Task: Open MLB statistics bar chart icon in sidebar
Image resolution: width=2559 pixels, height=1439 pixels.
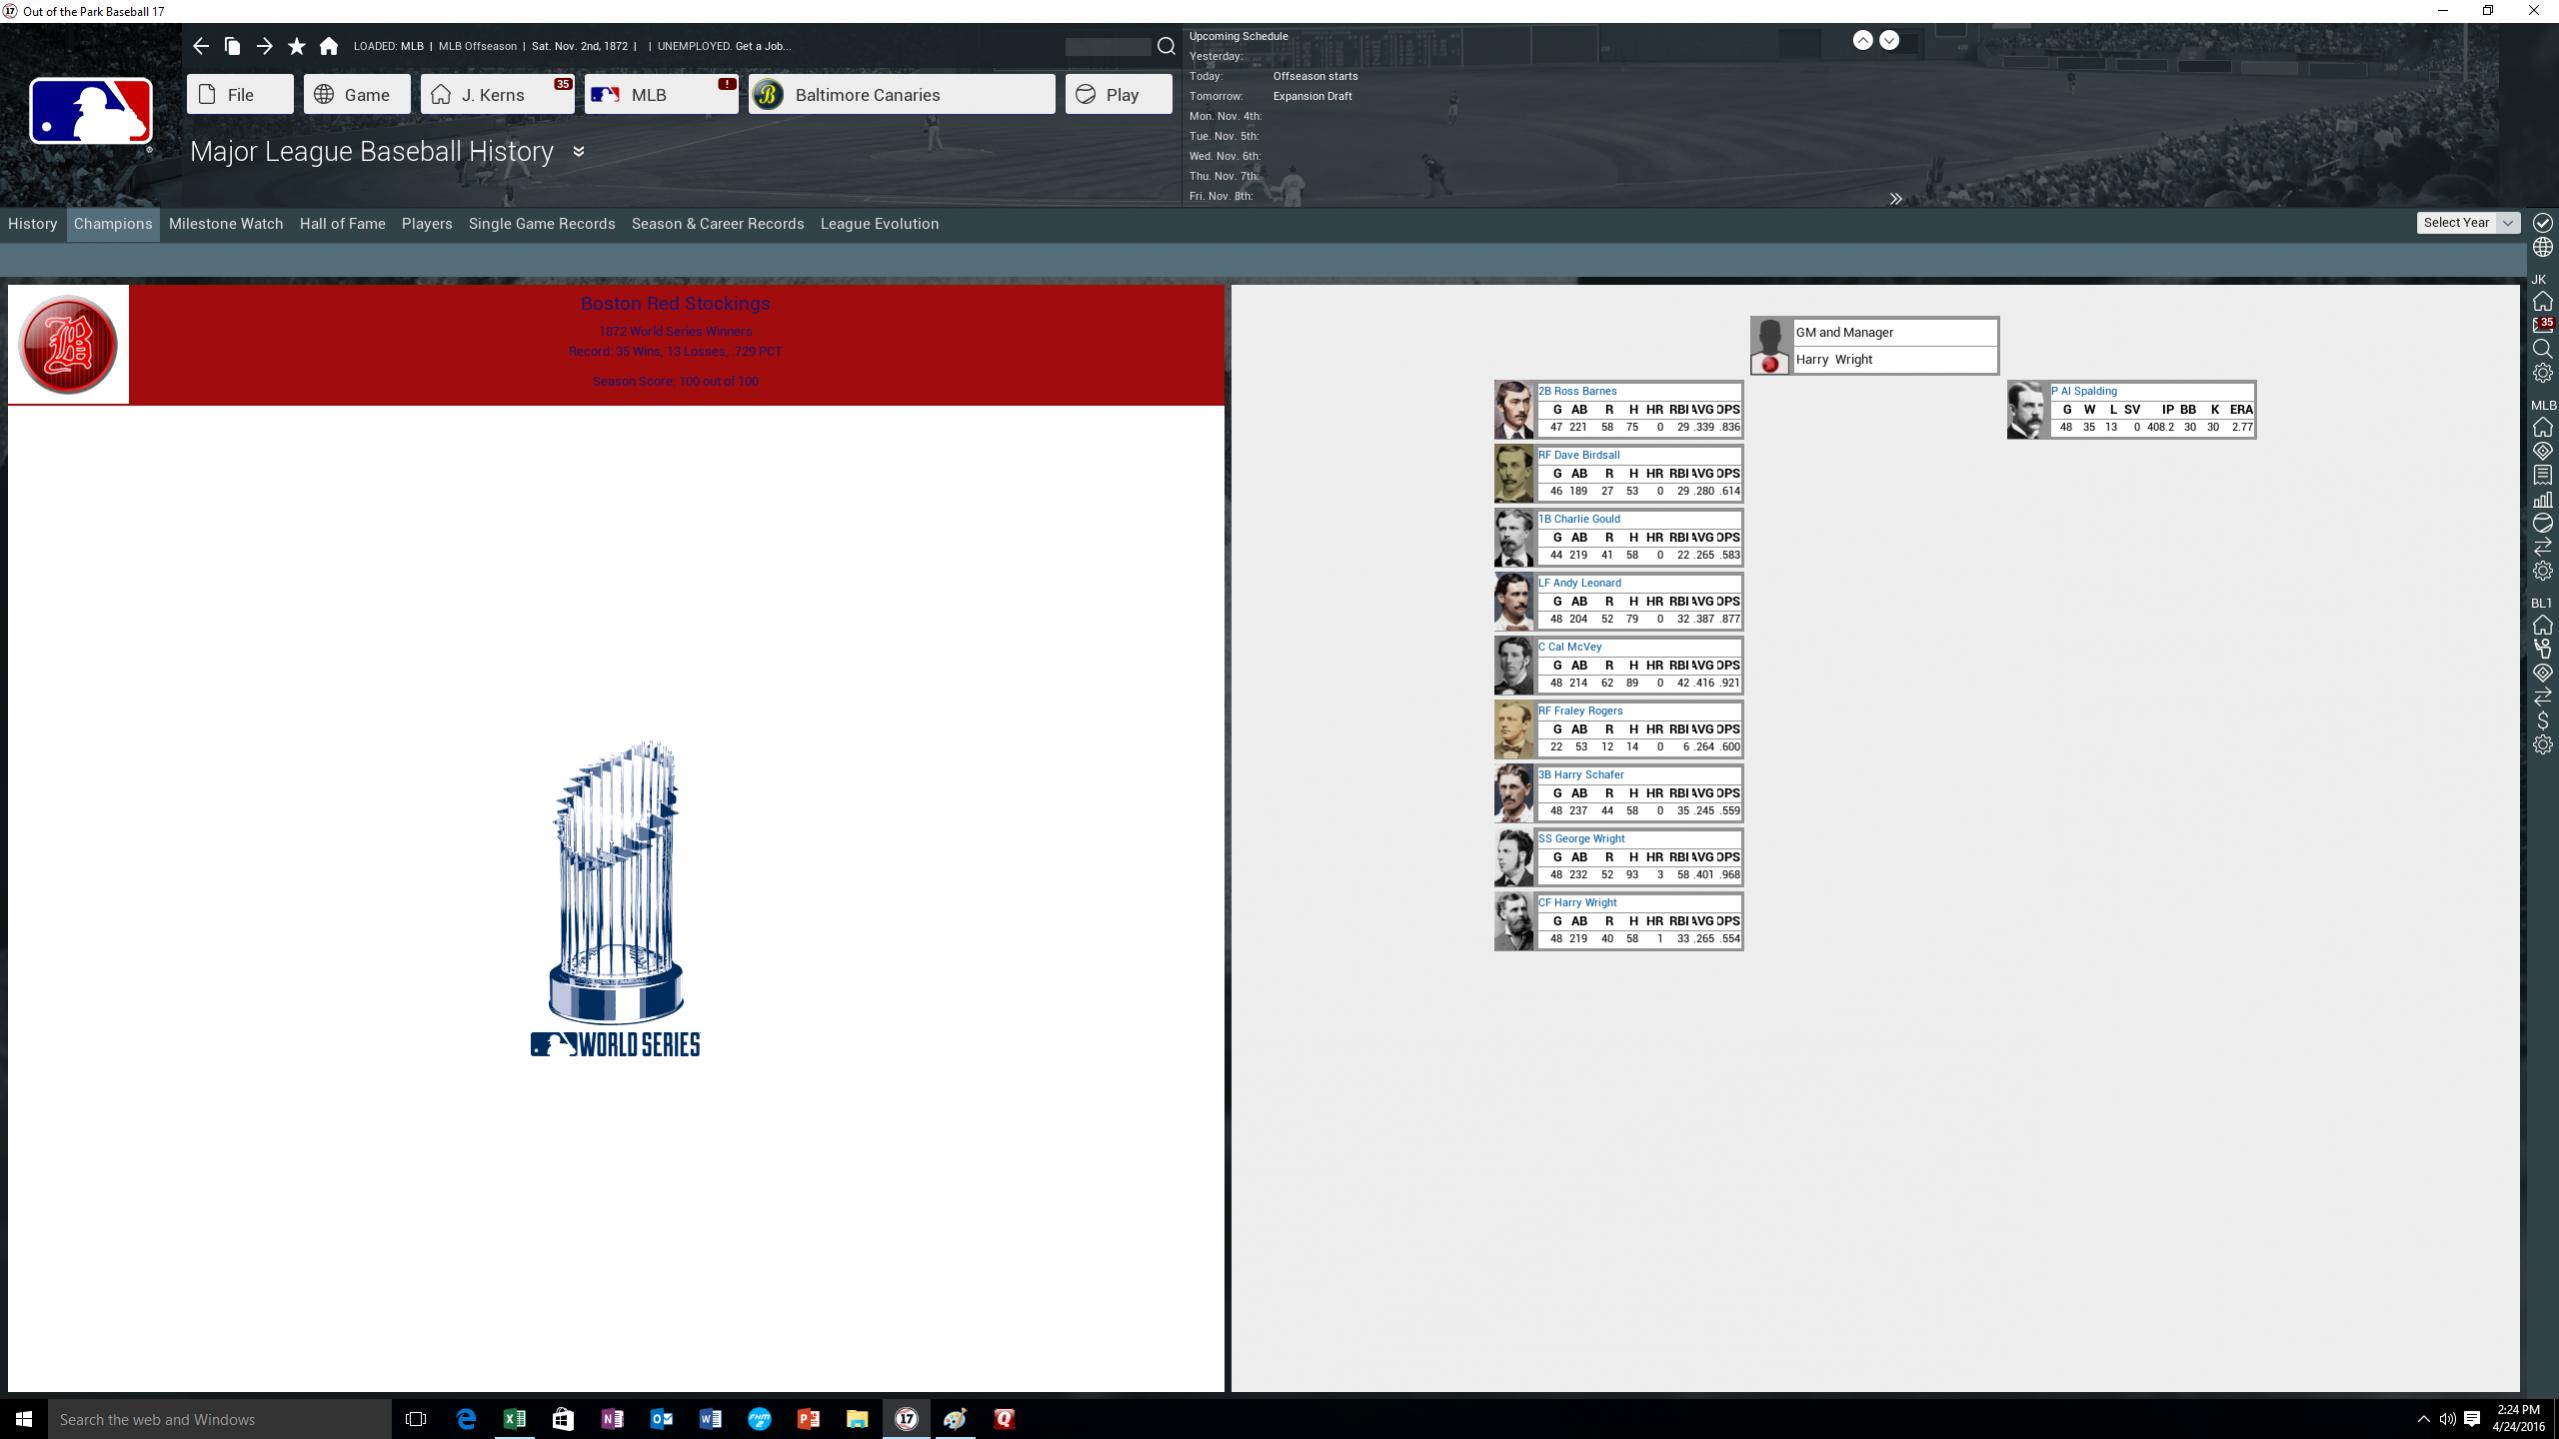Action: coord(2542,499)
